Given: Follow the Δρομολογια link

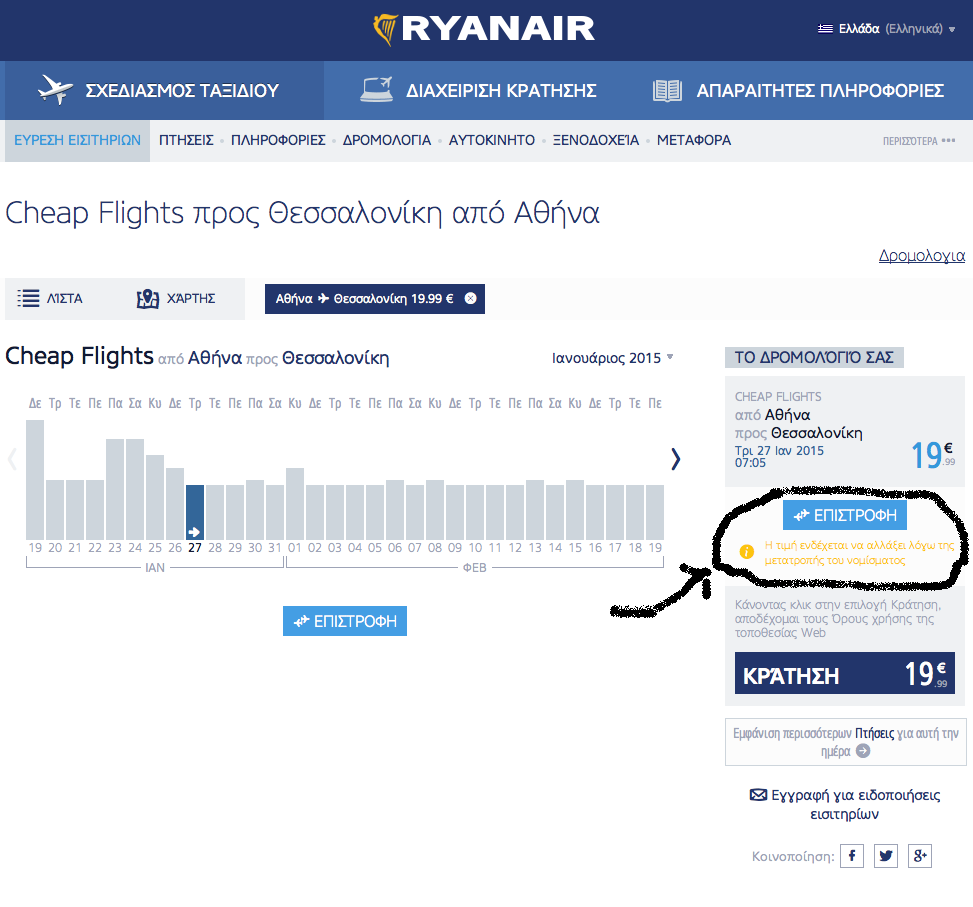Looking at the screenshot, I should [921, 256].
